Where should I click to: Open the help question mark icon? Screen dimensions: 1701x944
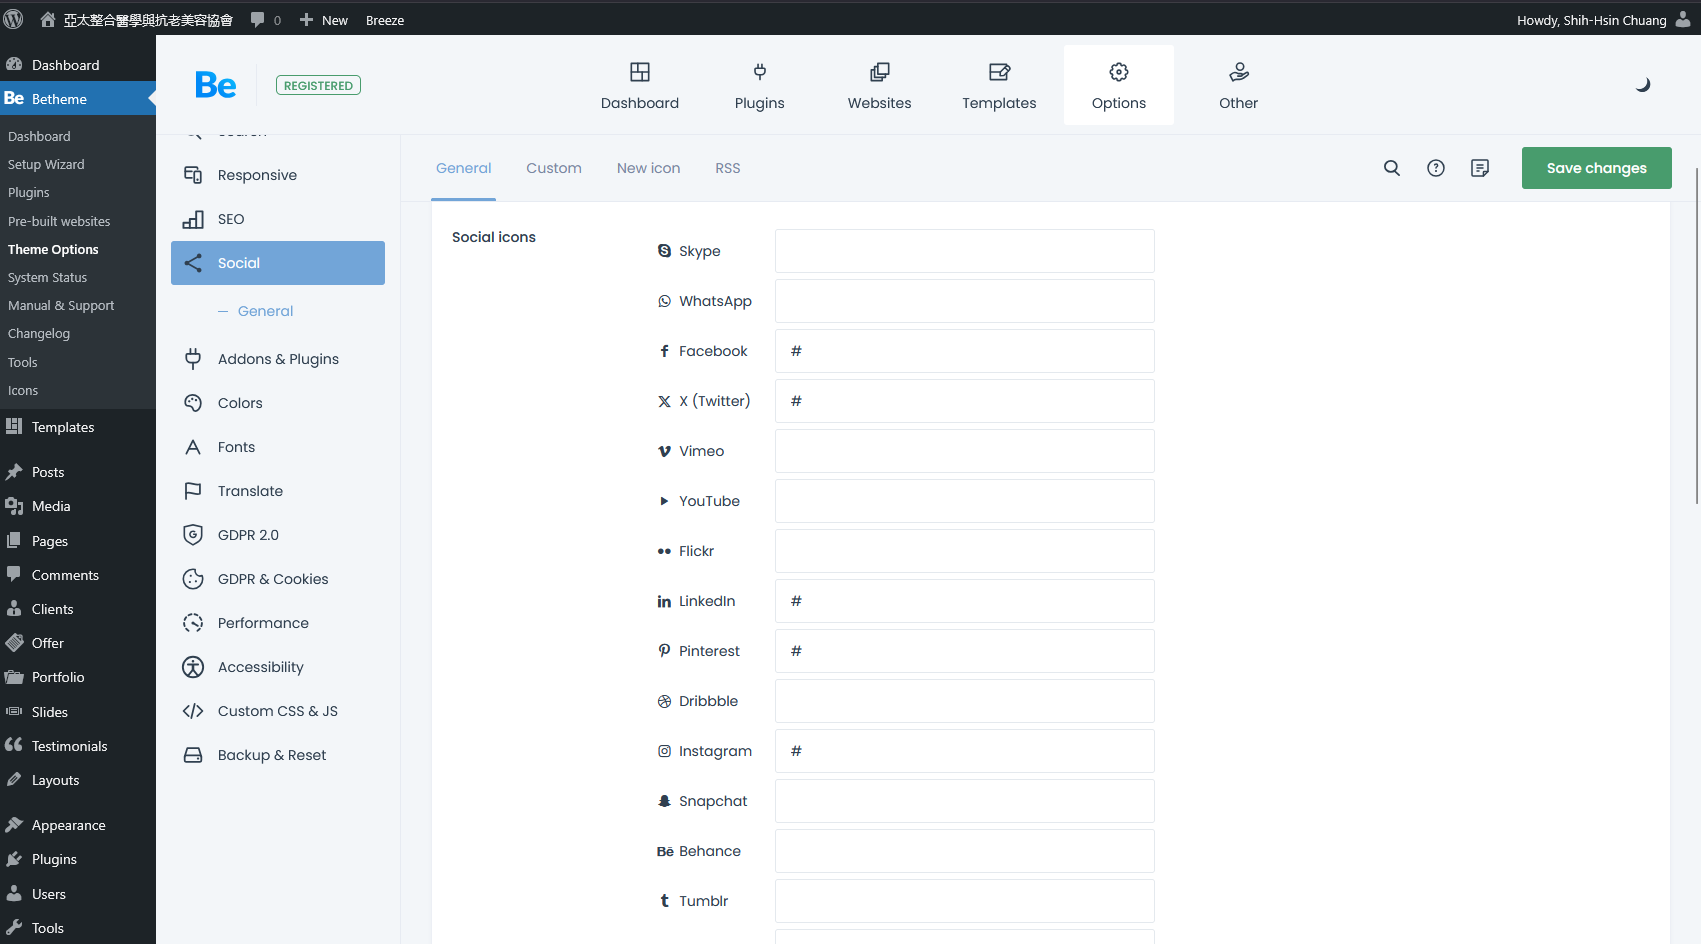pos(1435,168)
